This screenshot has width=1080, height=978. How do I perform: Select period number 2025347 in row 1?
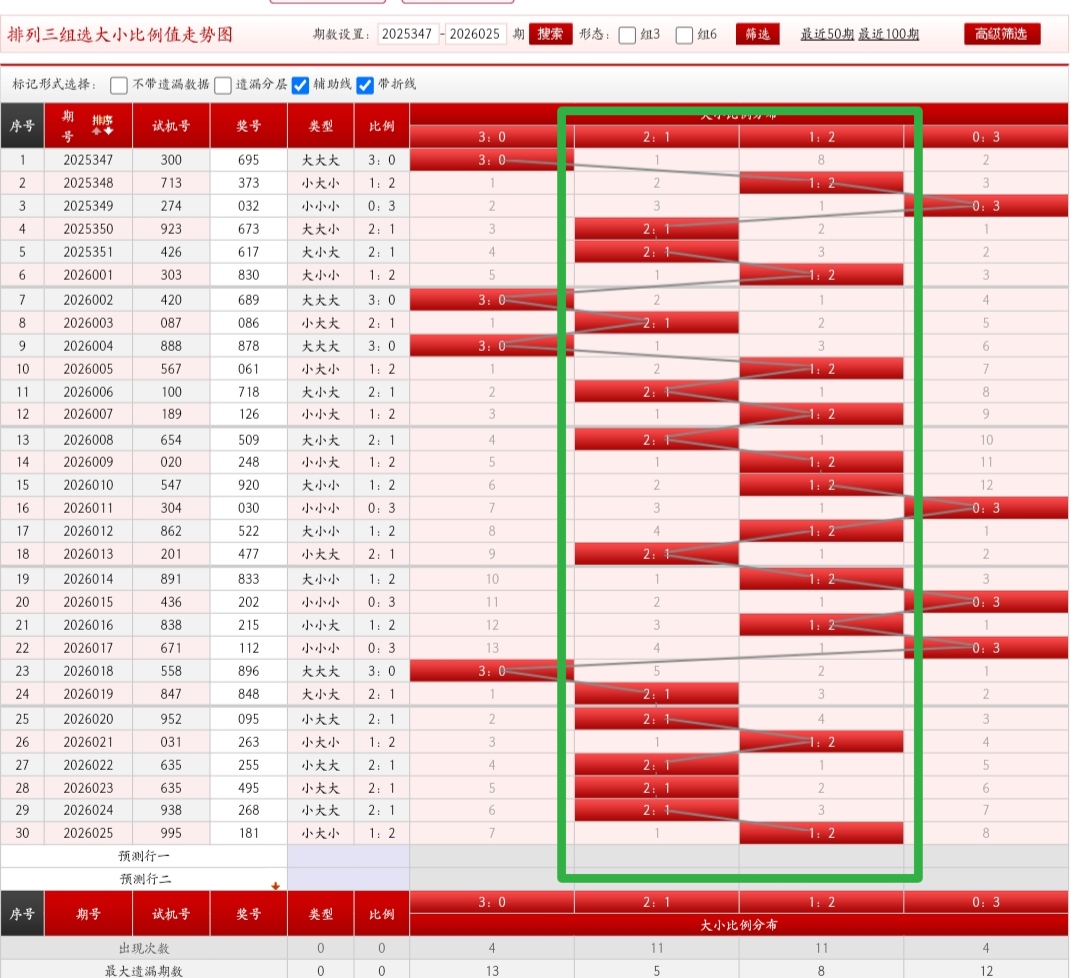pos(88,160)
